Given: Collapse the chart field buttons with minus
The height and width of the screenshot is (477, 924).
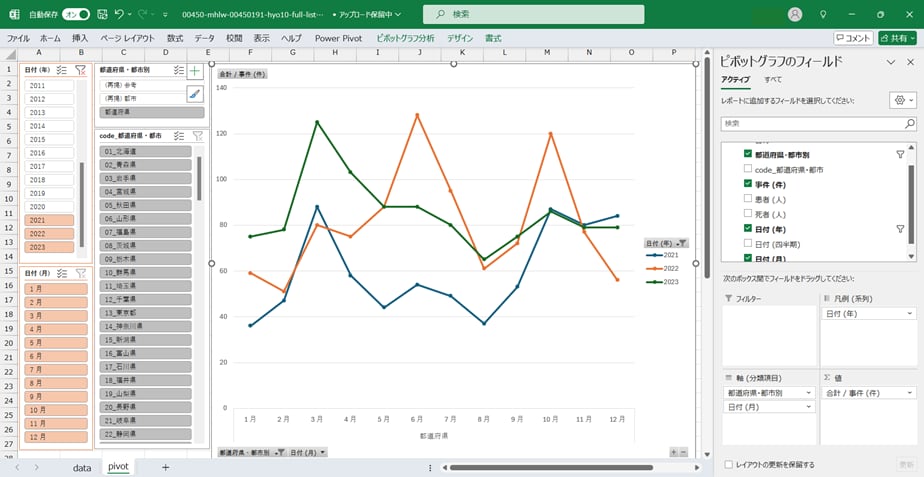Looking at the screenshot, I should click(683, 452).
